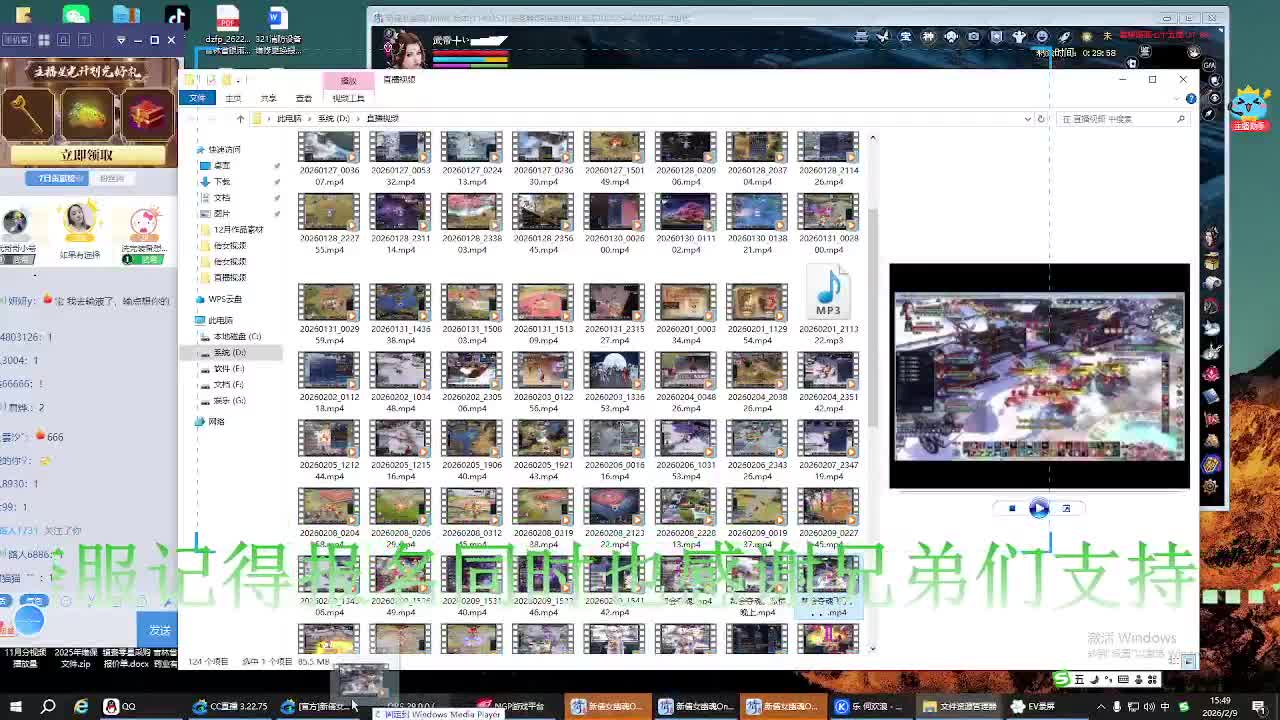Open the PDF file on the desktop
This screenshot has width=1280, height=720.
pyautogui.click(x=227, y=28)
